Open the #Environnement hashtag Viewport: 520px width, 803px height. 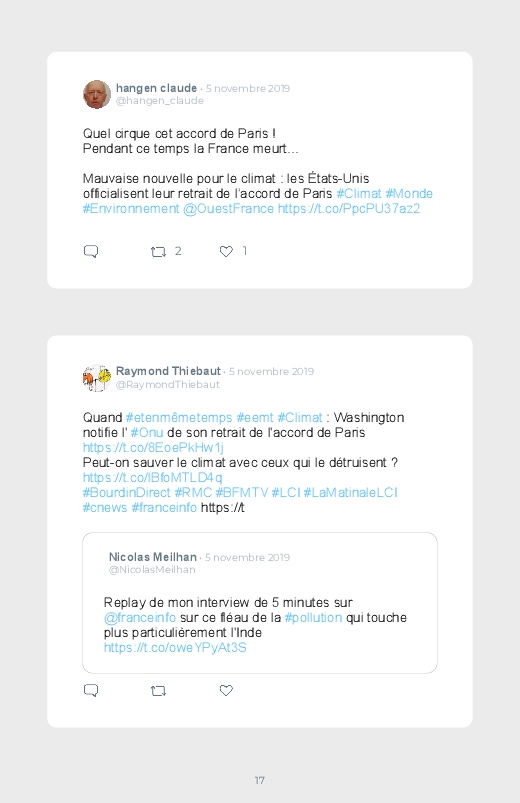click(x=131, y=208)
